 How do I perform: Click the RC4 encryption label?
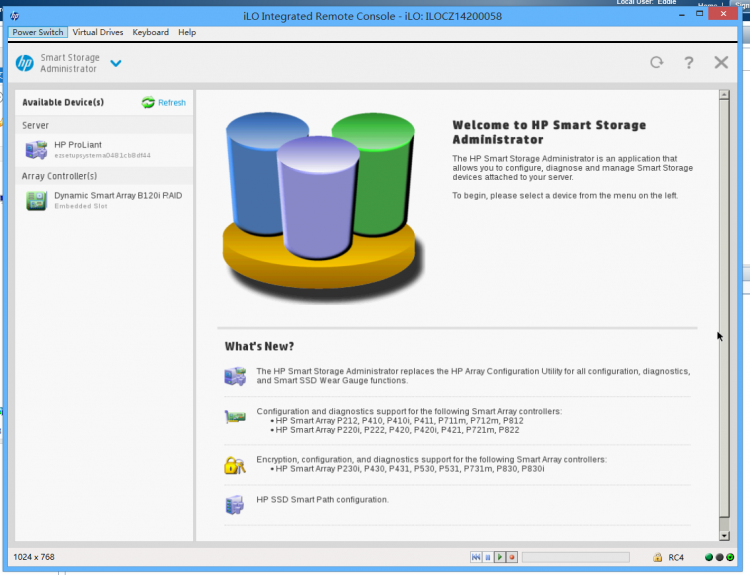coord(676,557)
